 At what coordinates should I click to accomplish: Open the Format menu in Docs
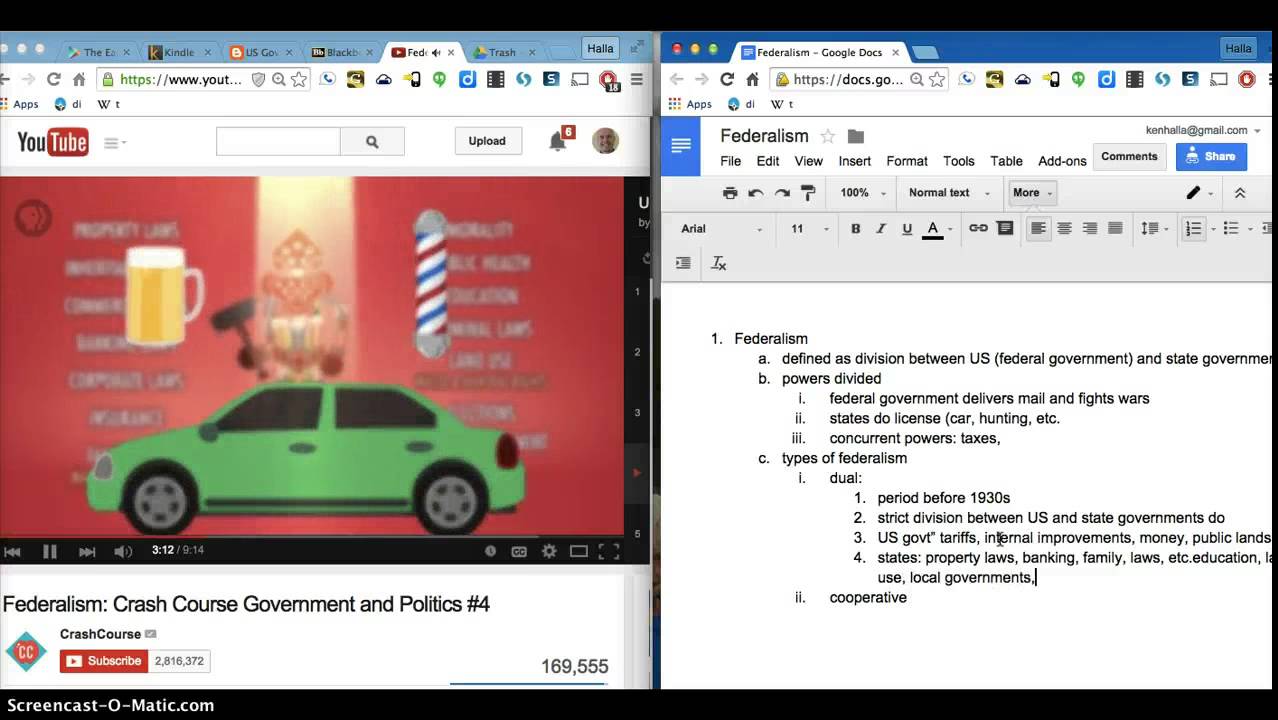coord(907,161)
